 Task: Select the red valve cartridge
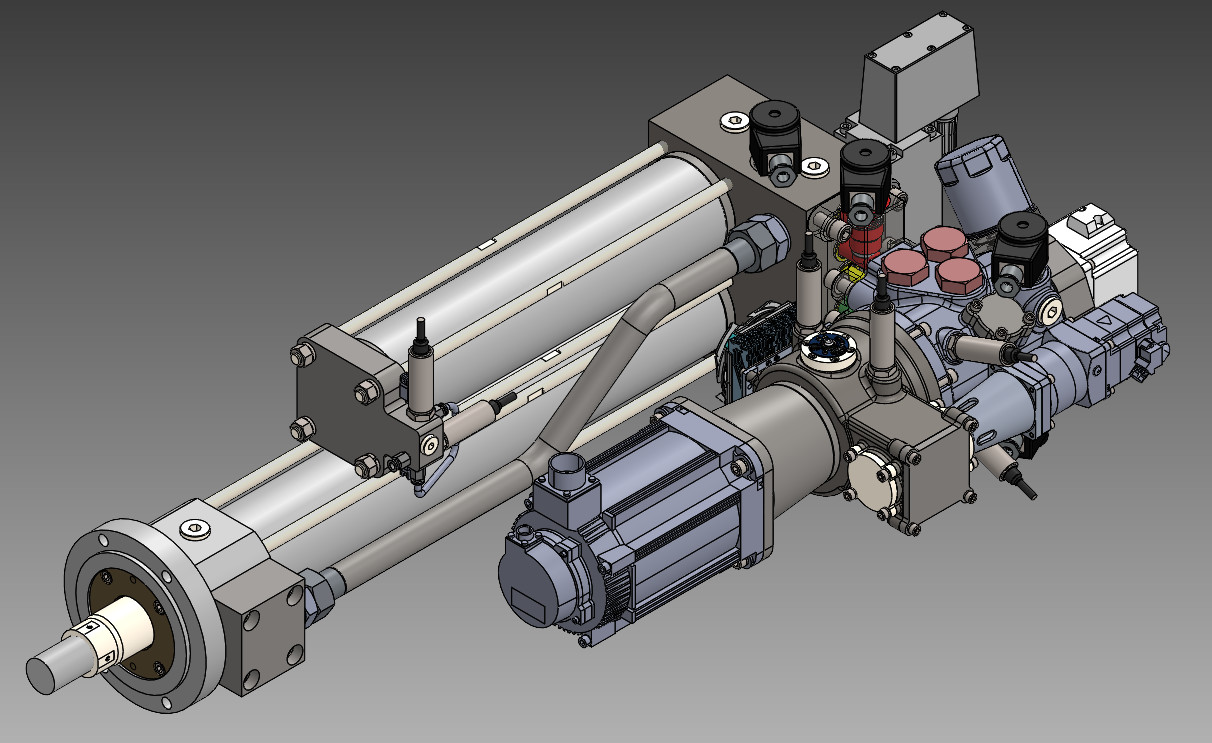click(x=863, y=240)
